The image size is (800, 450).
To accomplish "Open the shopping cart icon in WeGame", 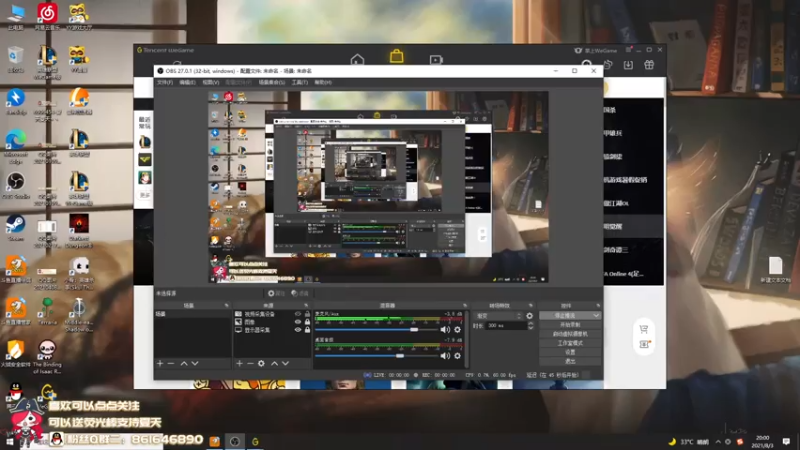I will click(644, 329).
